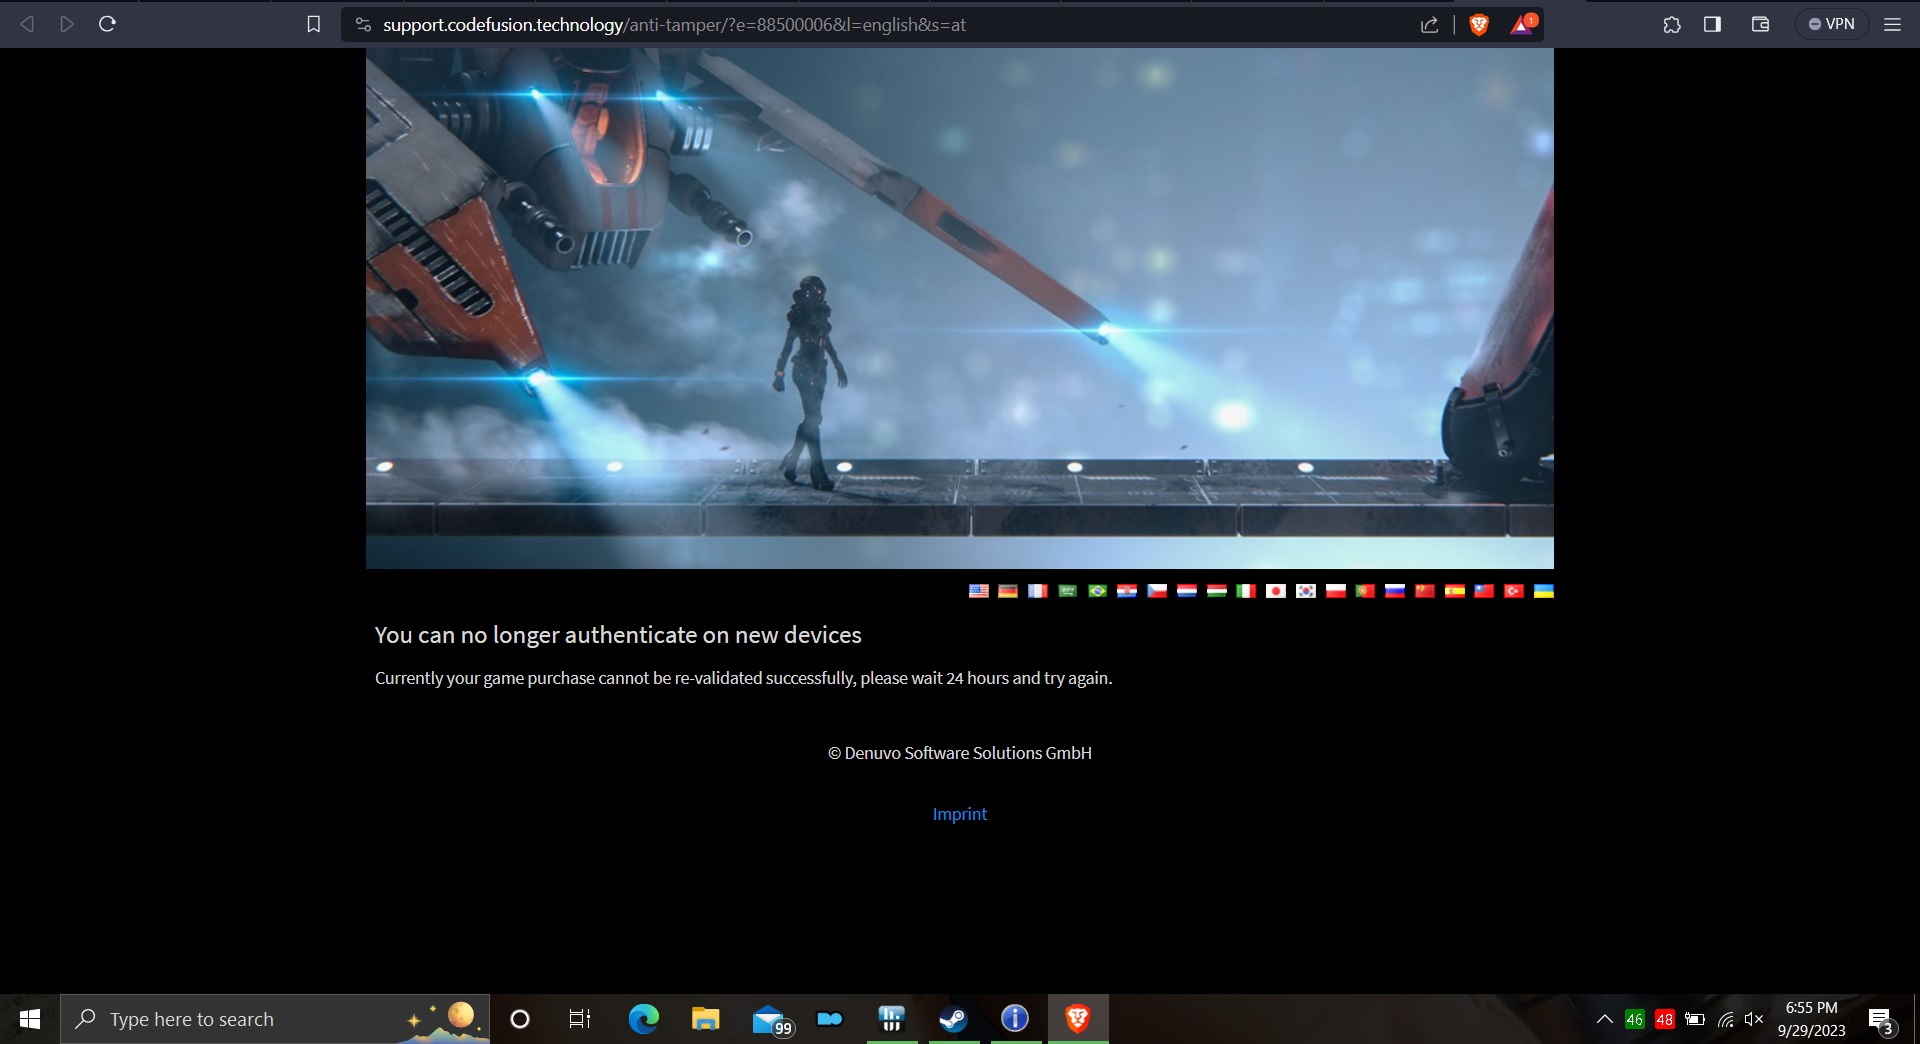Share the current page
This screenshot has width=1920, height=1044.
[1428, 24]
